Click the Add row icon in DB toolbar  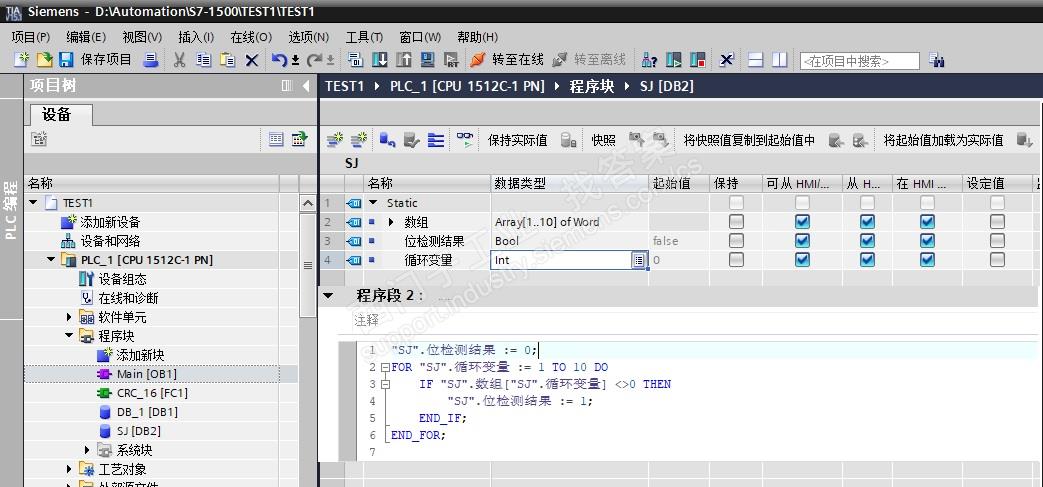[359, 140]
